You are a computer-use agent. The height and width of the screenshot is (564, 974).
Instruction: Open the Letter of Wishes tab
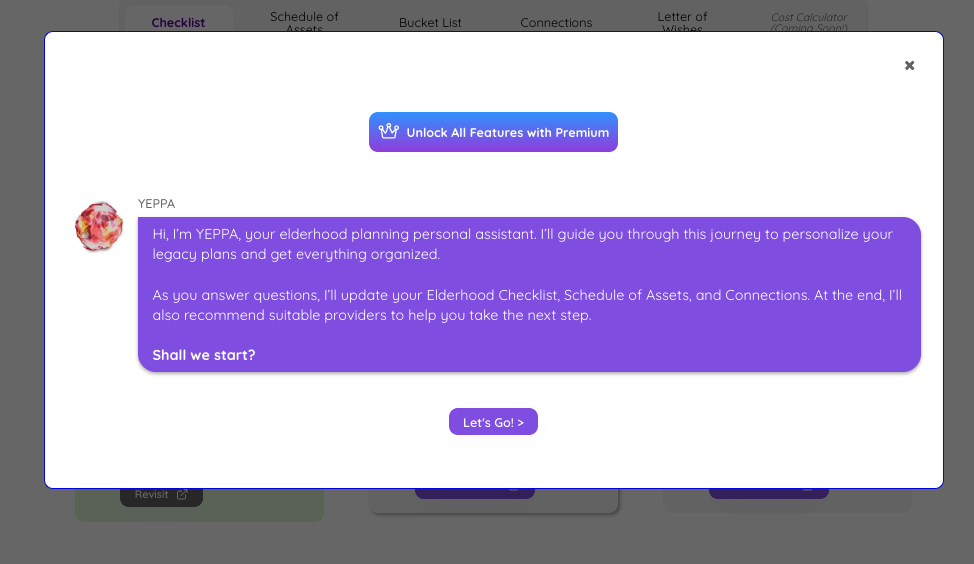[682, 22]
